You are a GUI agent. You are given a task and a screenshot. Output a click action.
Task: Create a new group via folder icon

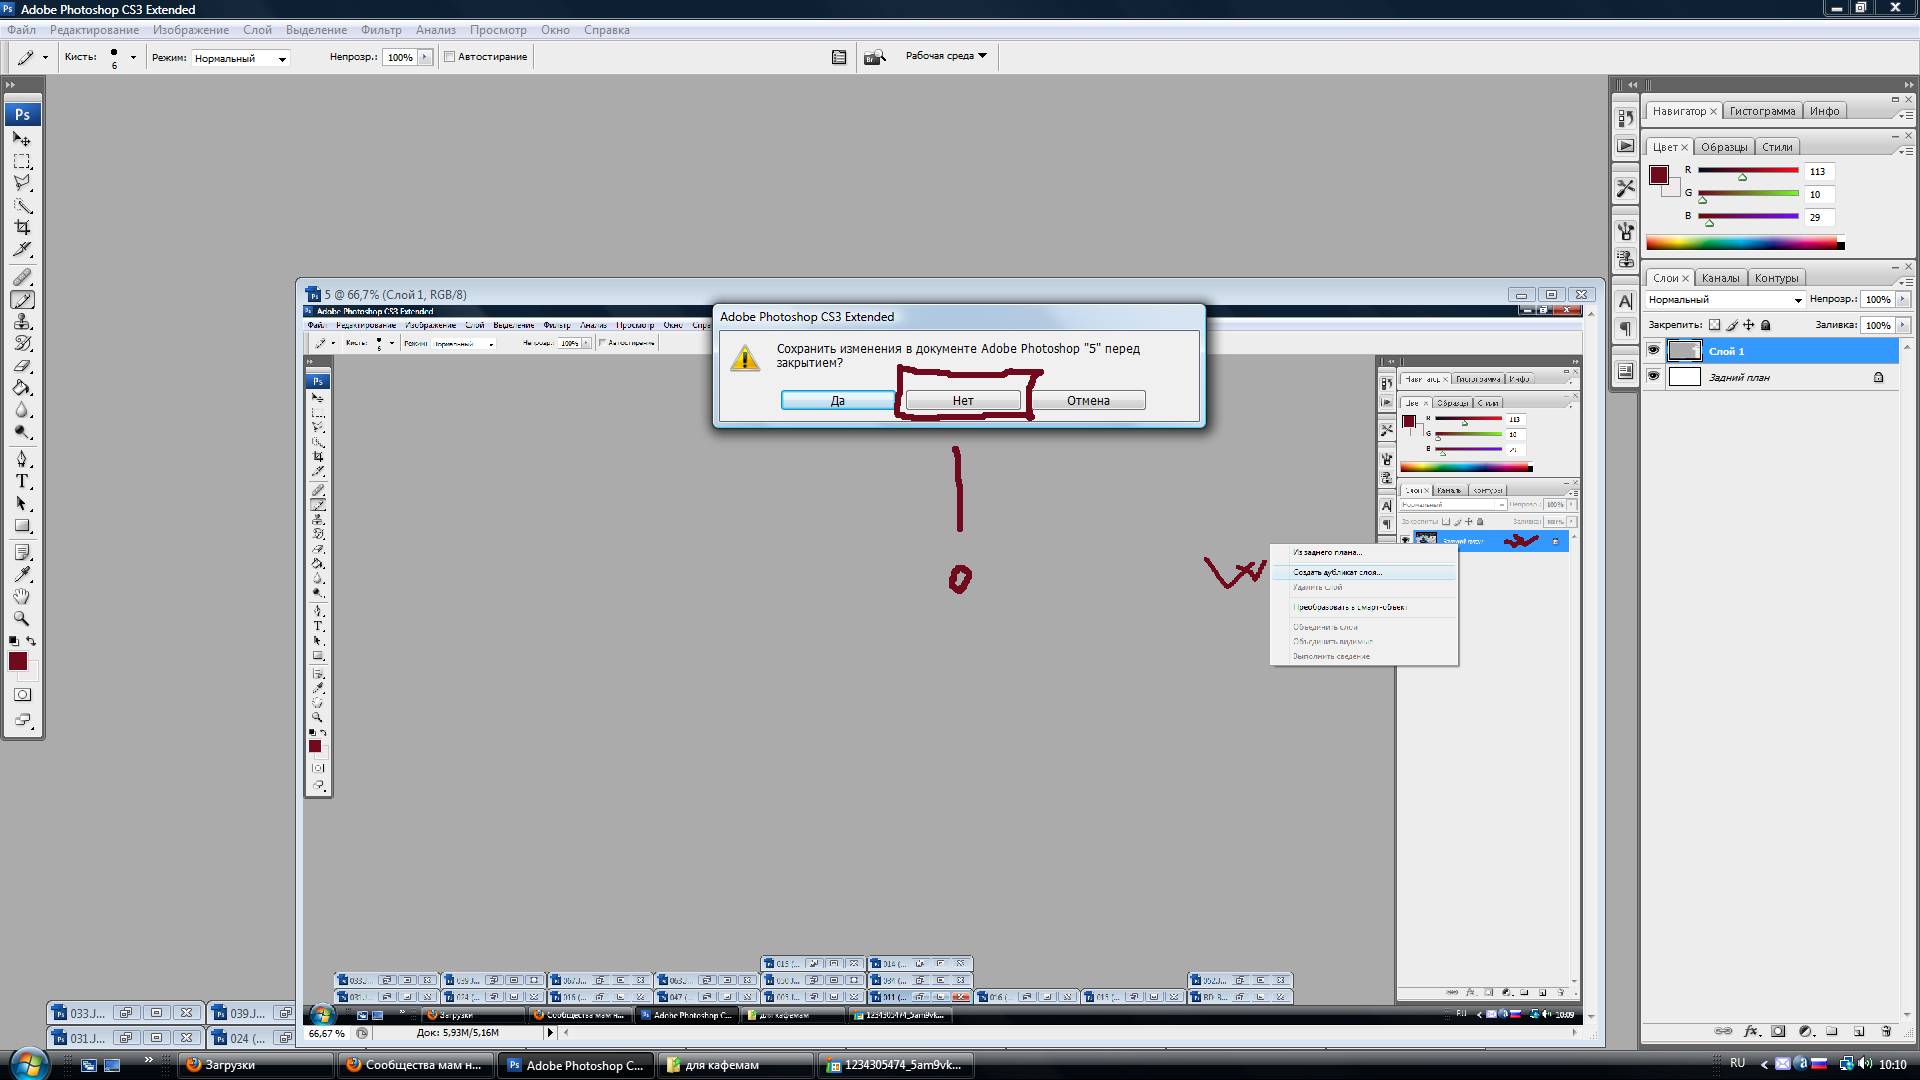(1832, 1031)
